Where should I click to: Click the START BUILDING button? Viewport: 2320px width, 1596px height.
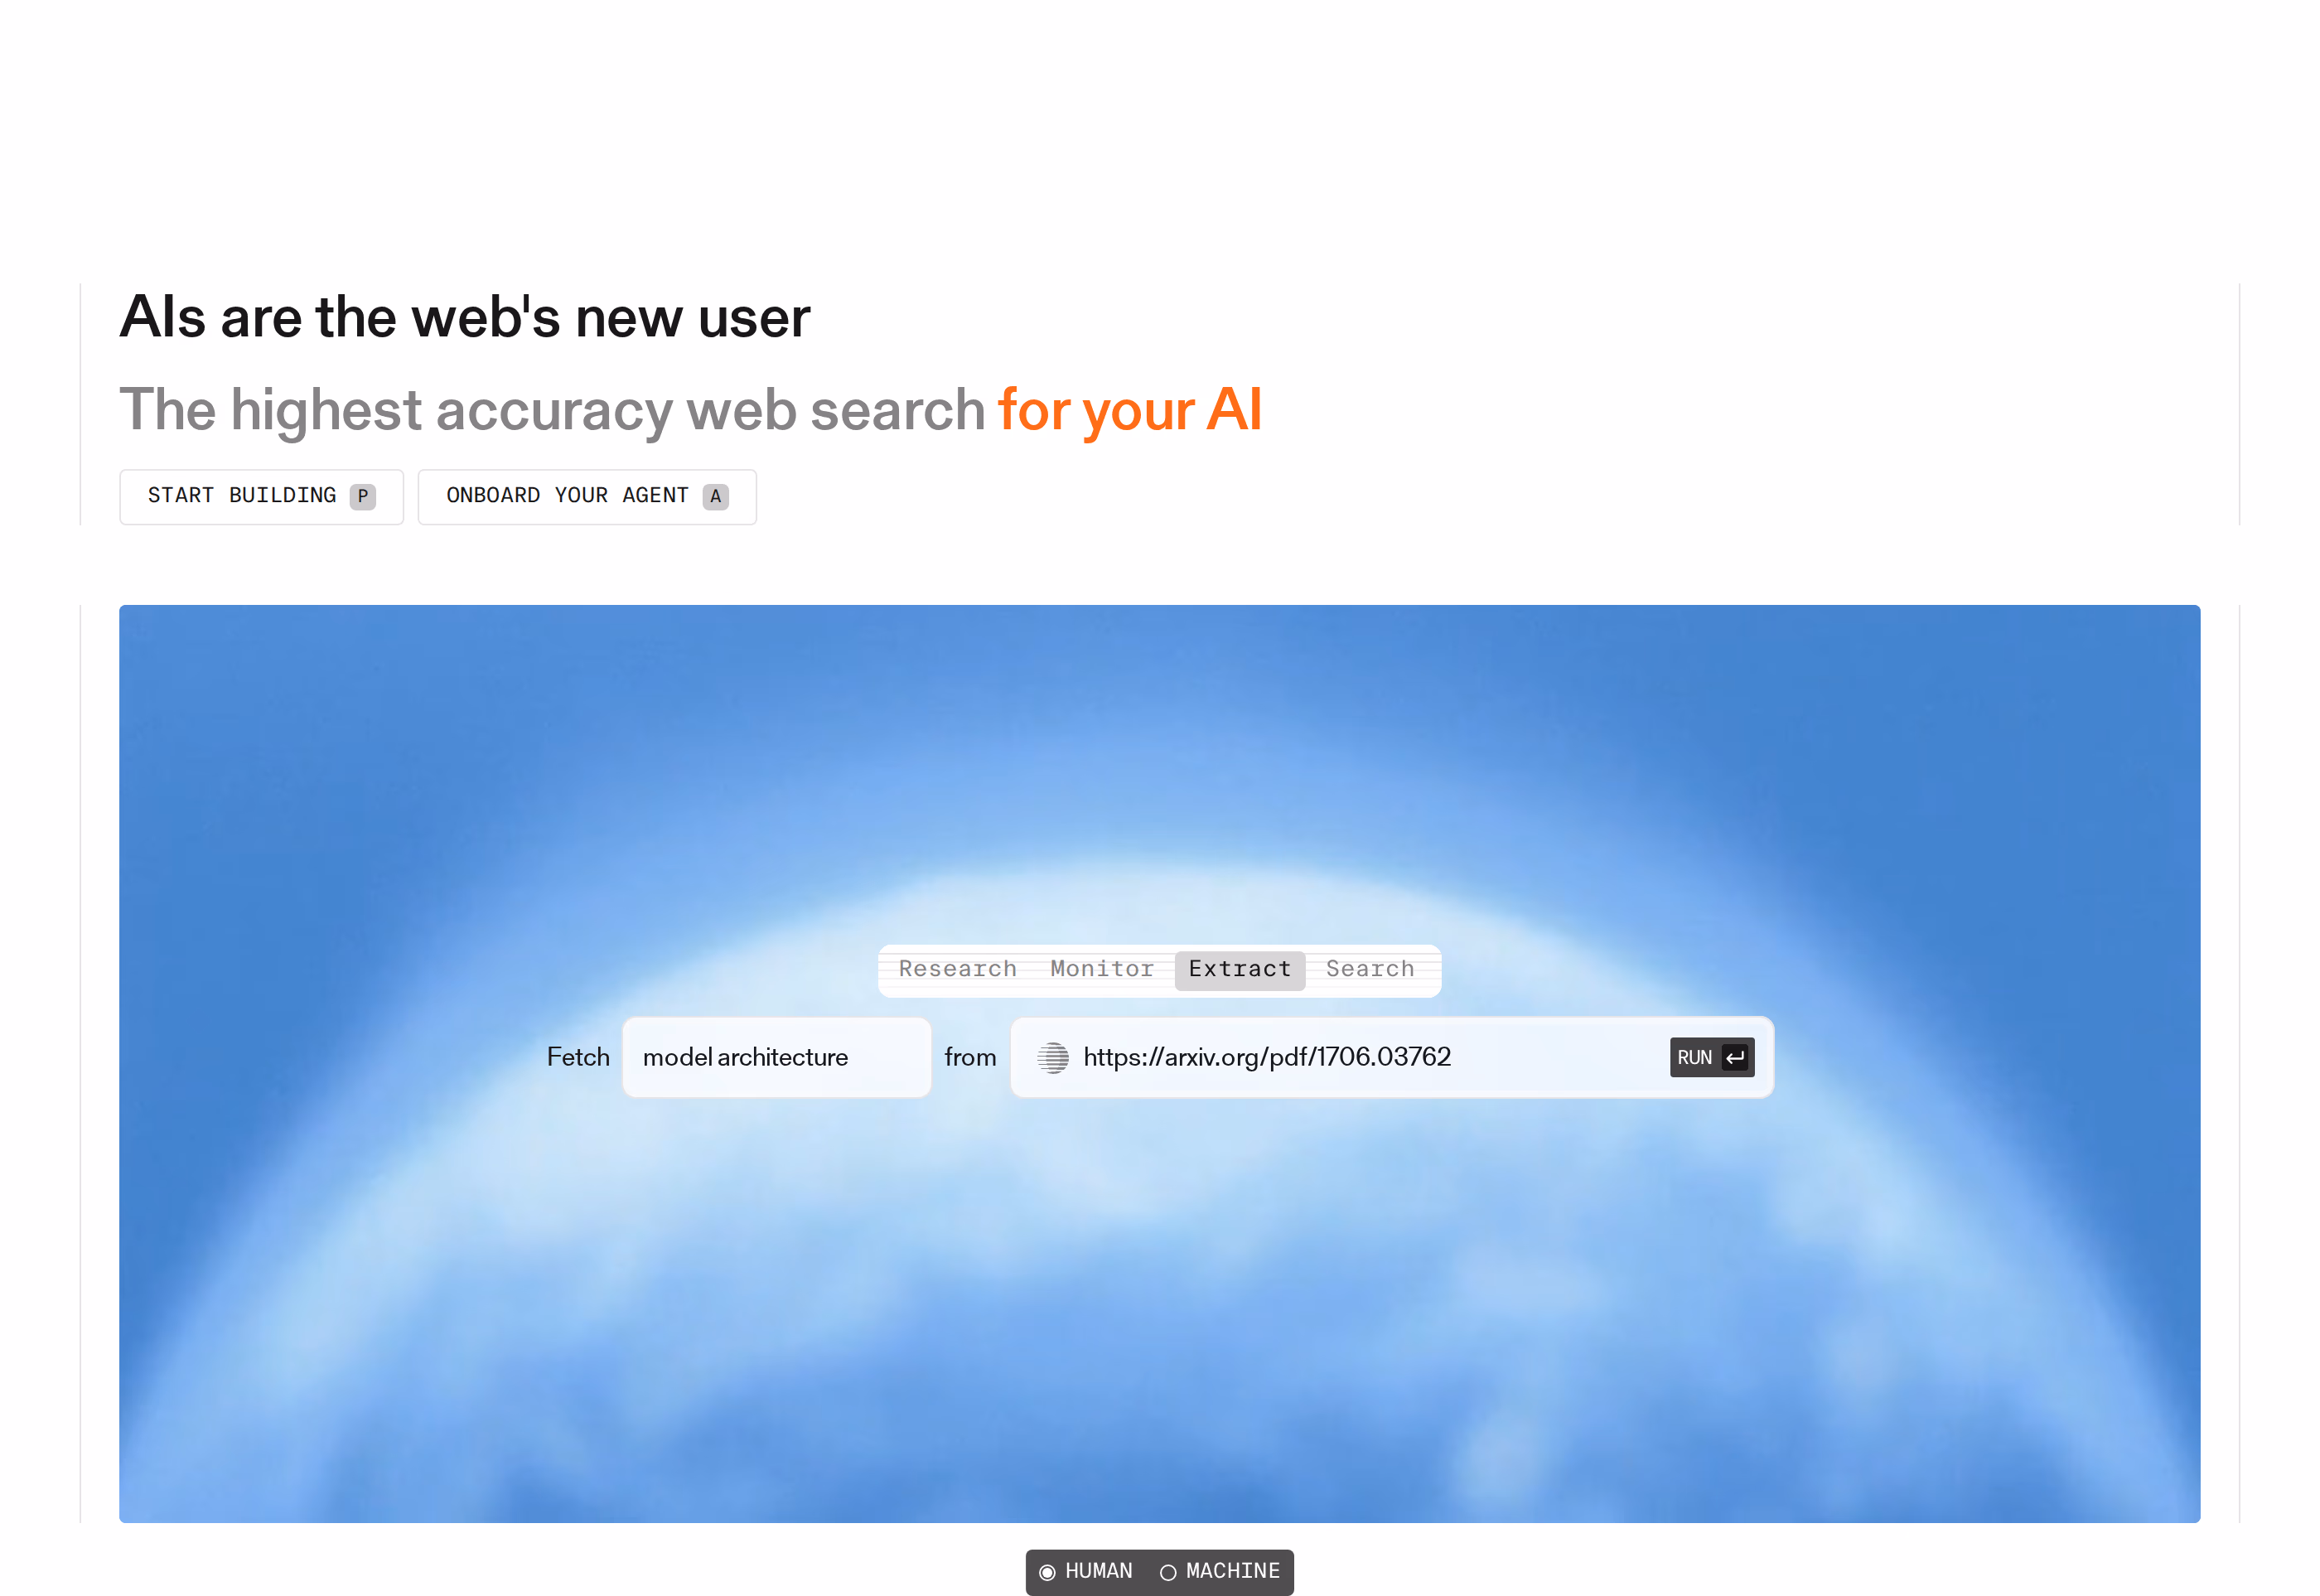261,496
